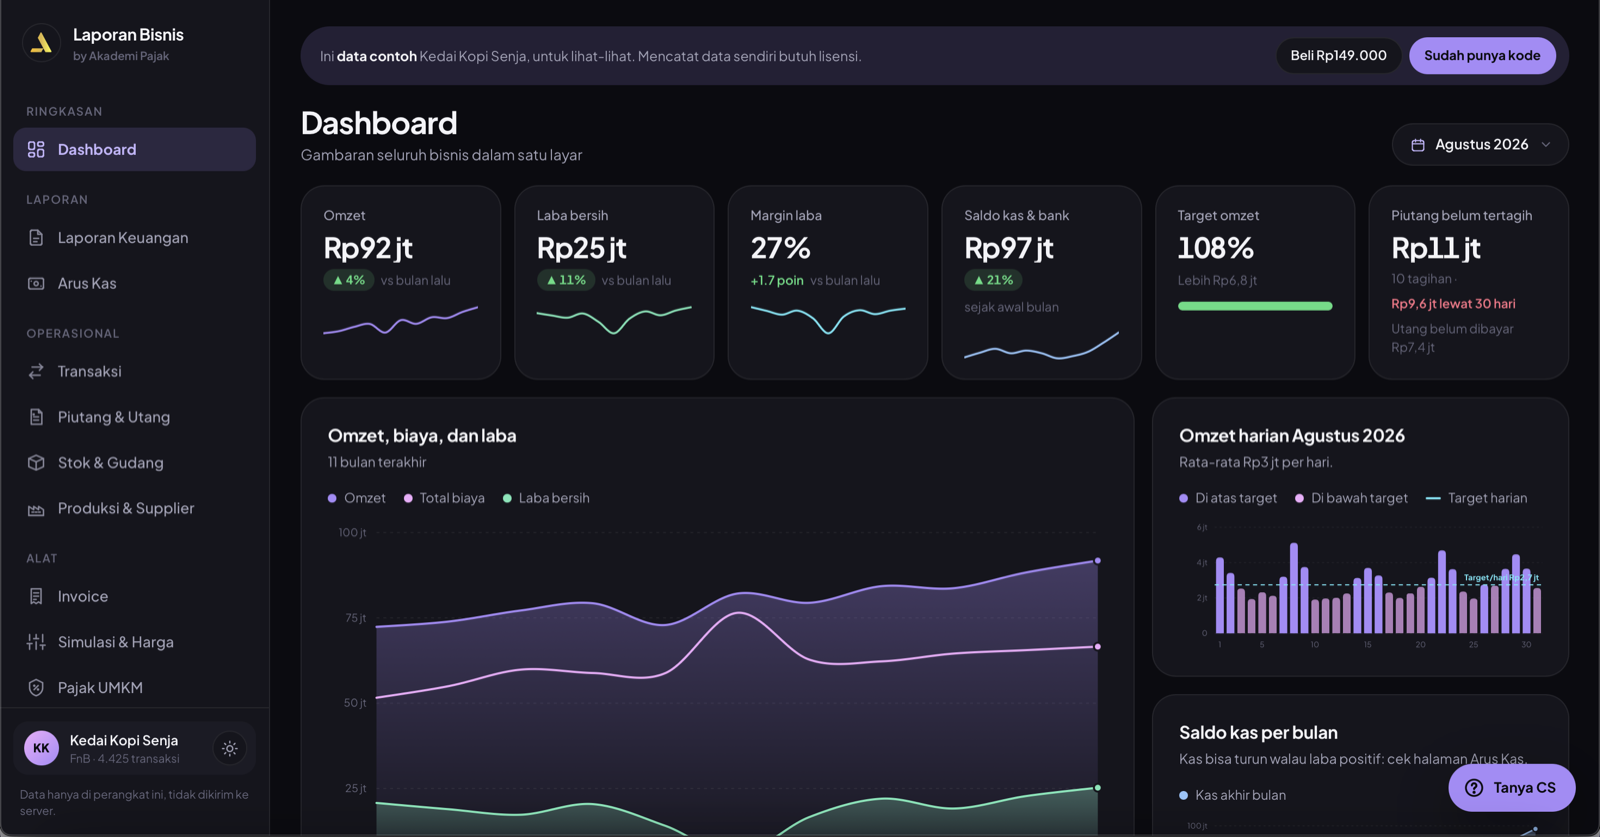This screenshot has width=1600, height=837.
Task: Toggle Di atas target legend
Action: (1228, 498)
